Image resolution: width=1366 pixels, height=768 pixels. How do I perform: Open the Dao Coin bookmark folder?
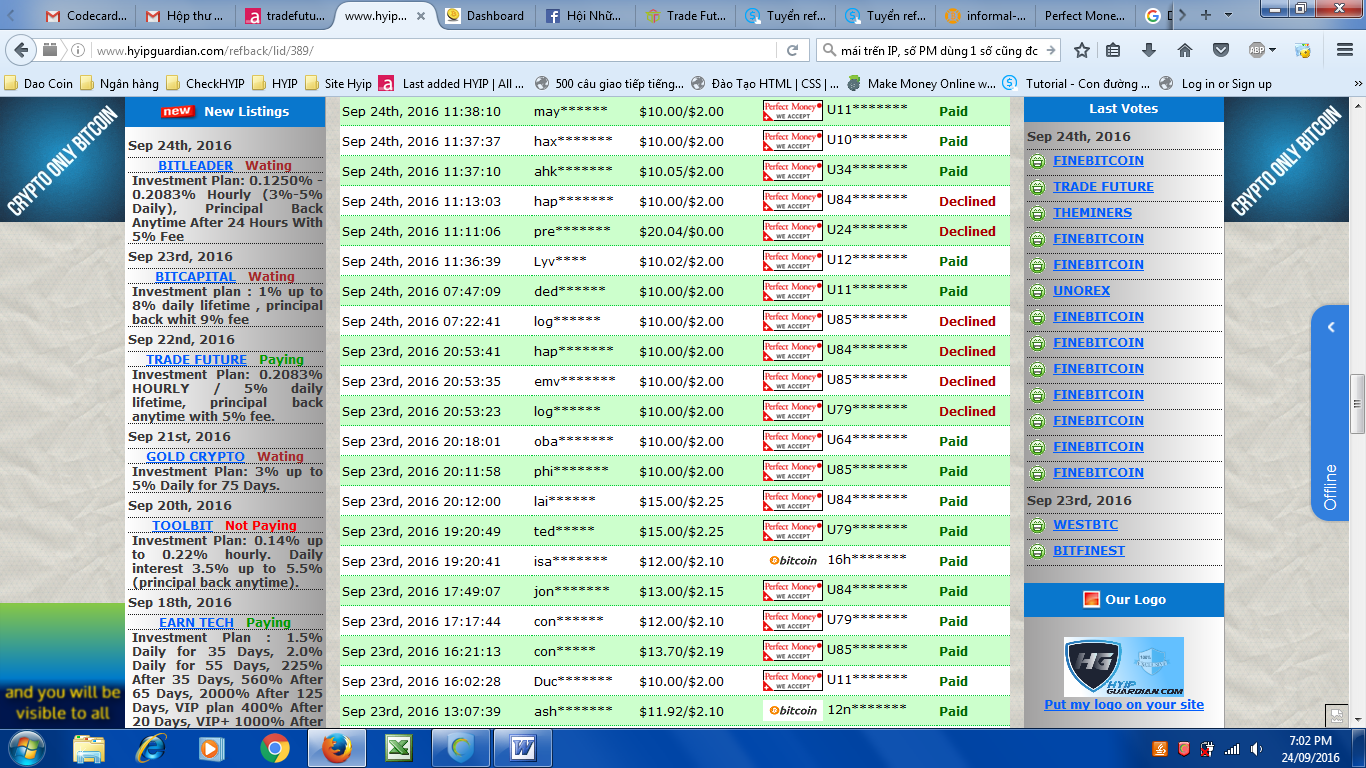tap(39, 84)
